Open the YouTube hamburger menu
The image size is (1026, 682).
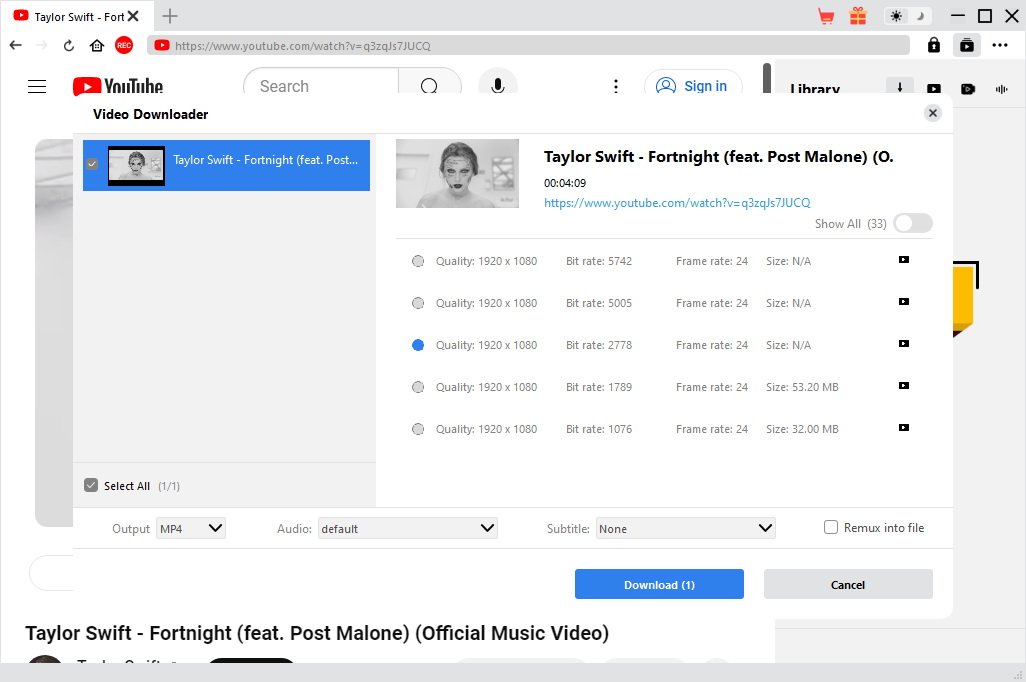point(37,86)
